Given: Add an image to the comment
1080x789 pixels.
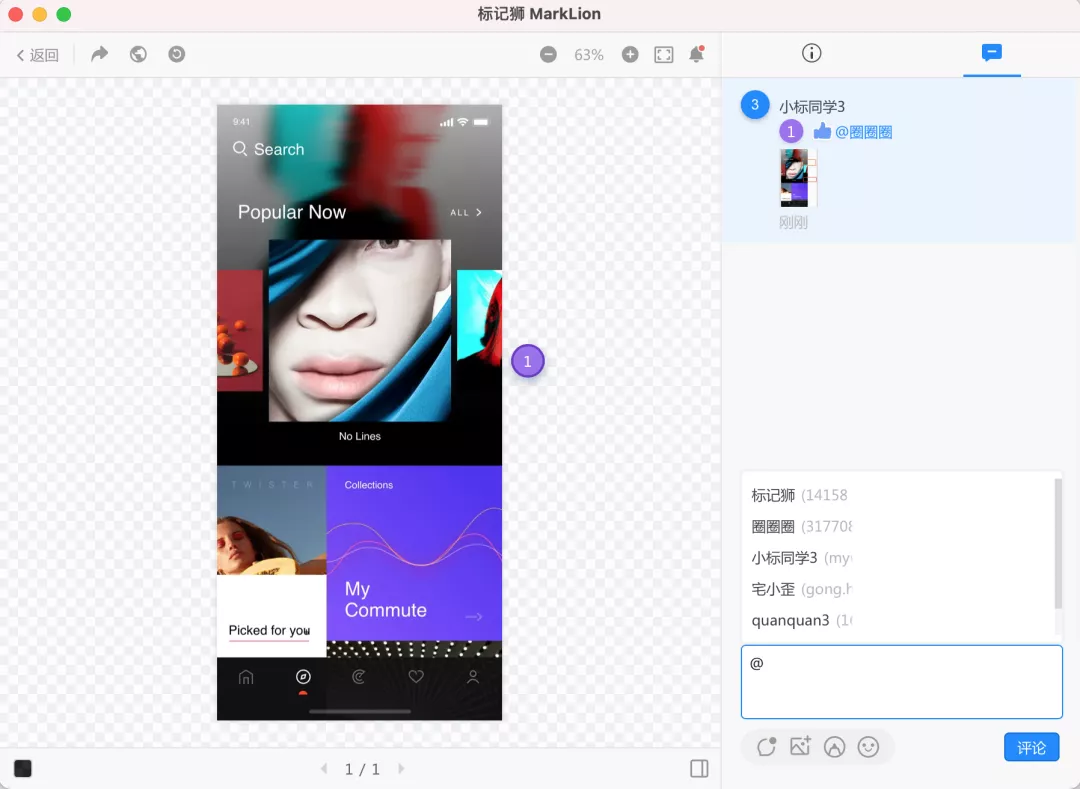Looking at the screenshot, I should coord(800,746).
